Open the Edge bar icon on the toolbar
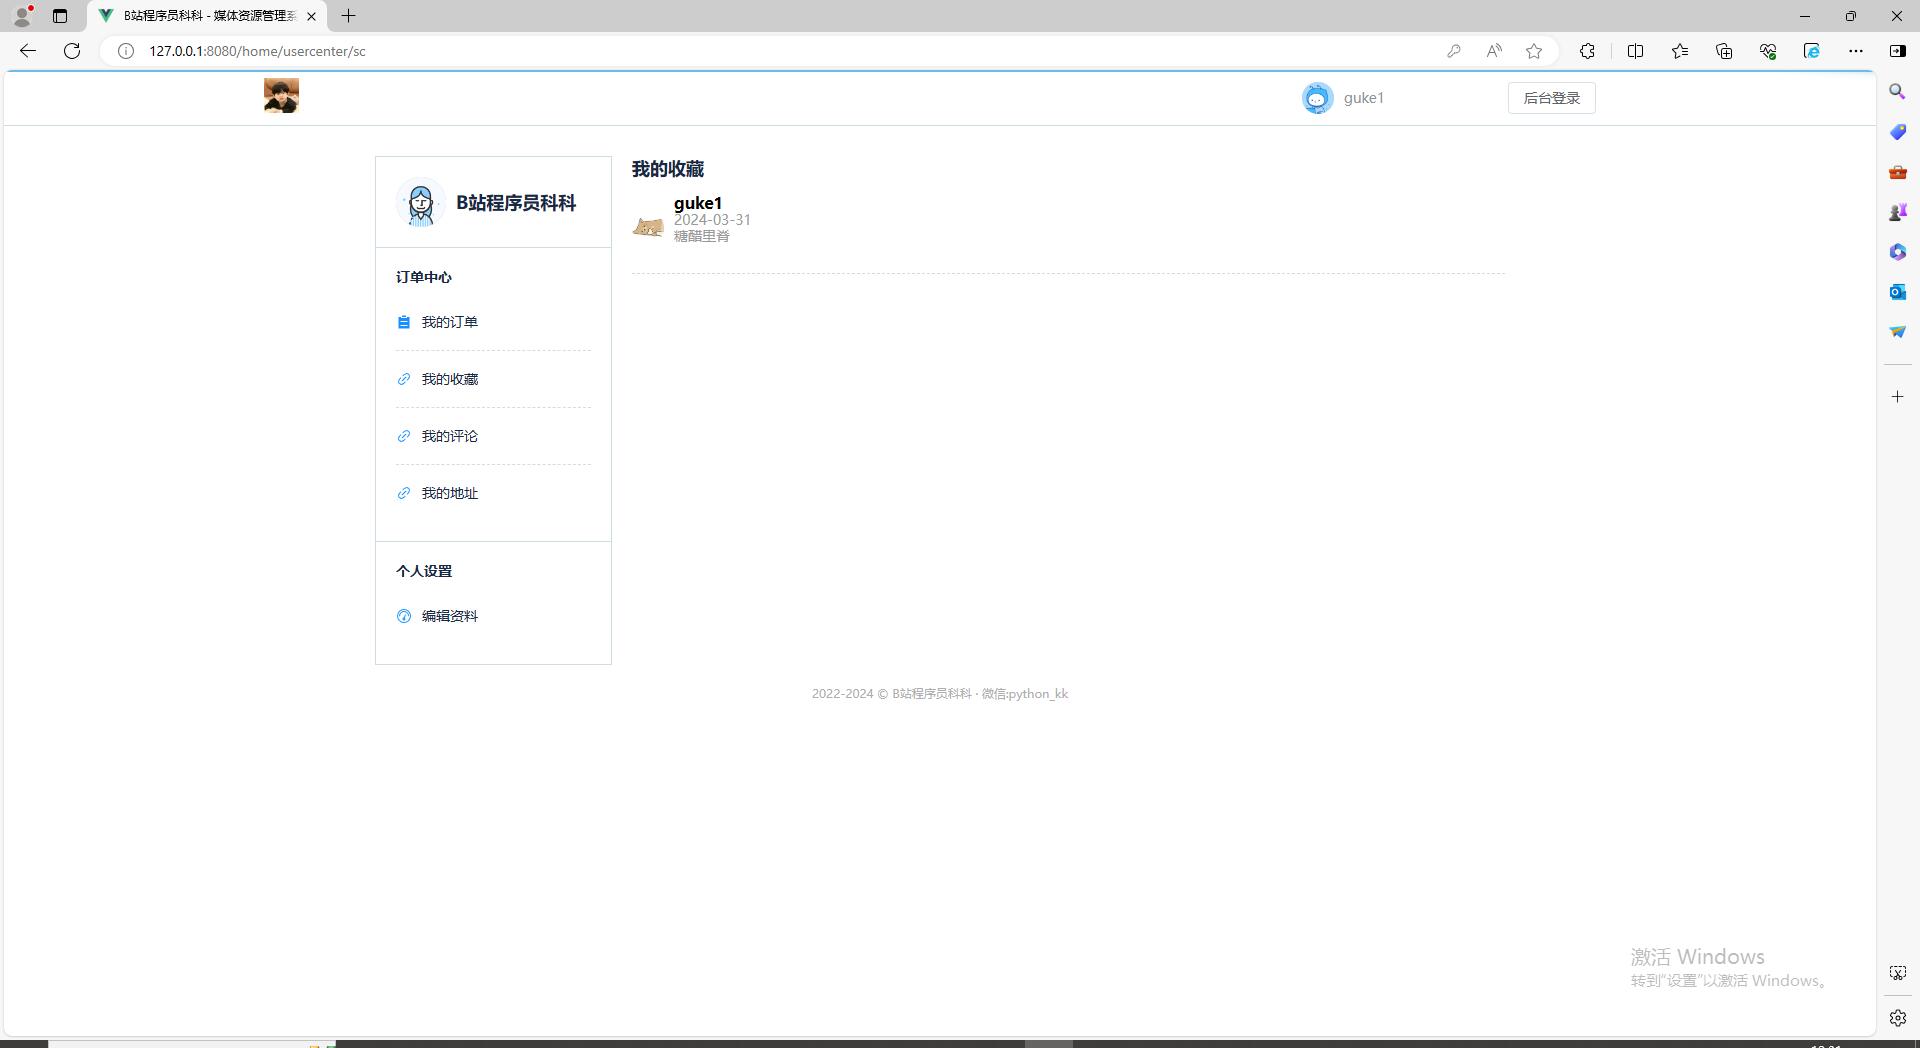 tap(1812, 51)
